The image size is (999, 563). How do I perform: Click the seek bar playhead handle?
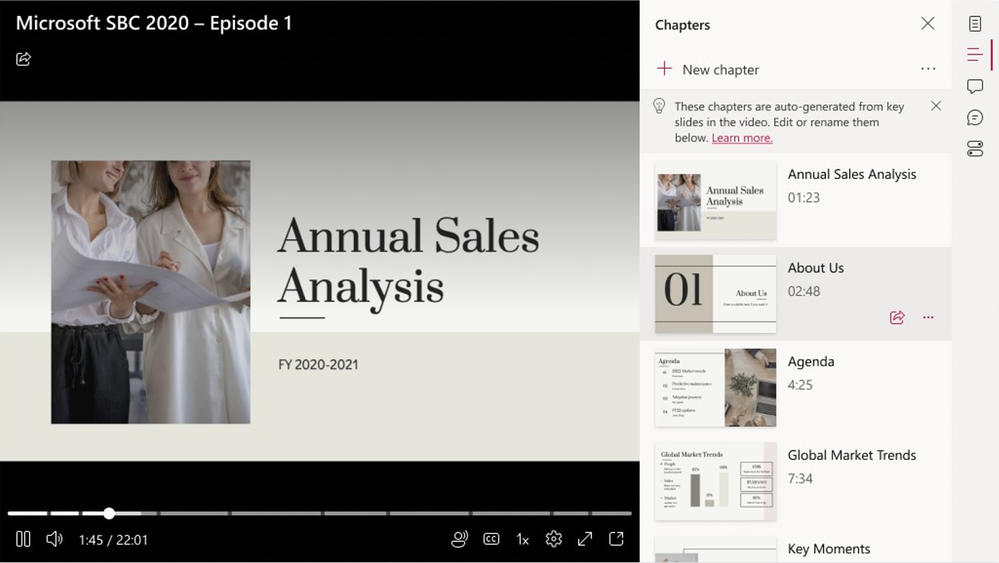click(x=109, y=513)
